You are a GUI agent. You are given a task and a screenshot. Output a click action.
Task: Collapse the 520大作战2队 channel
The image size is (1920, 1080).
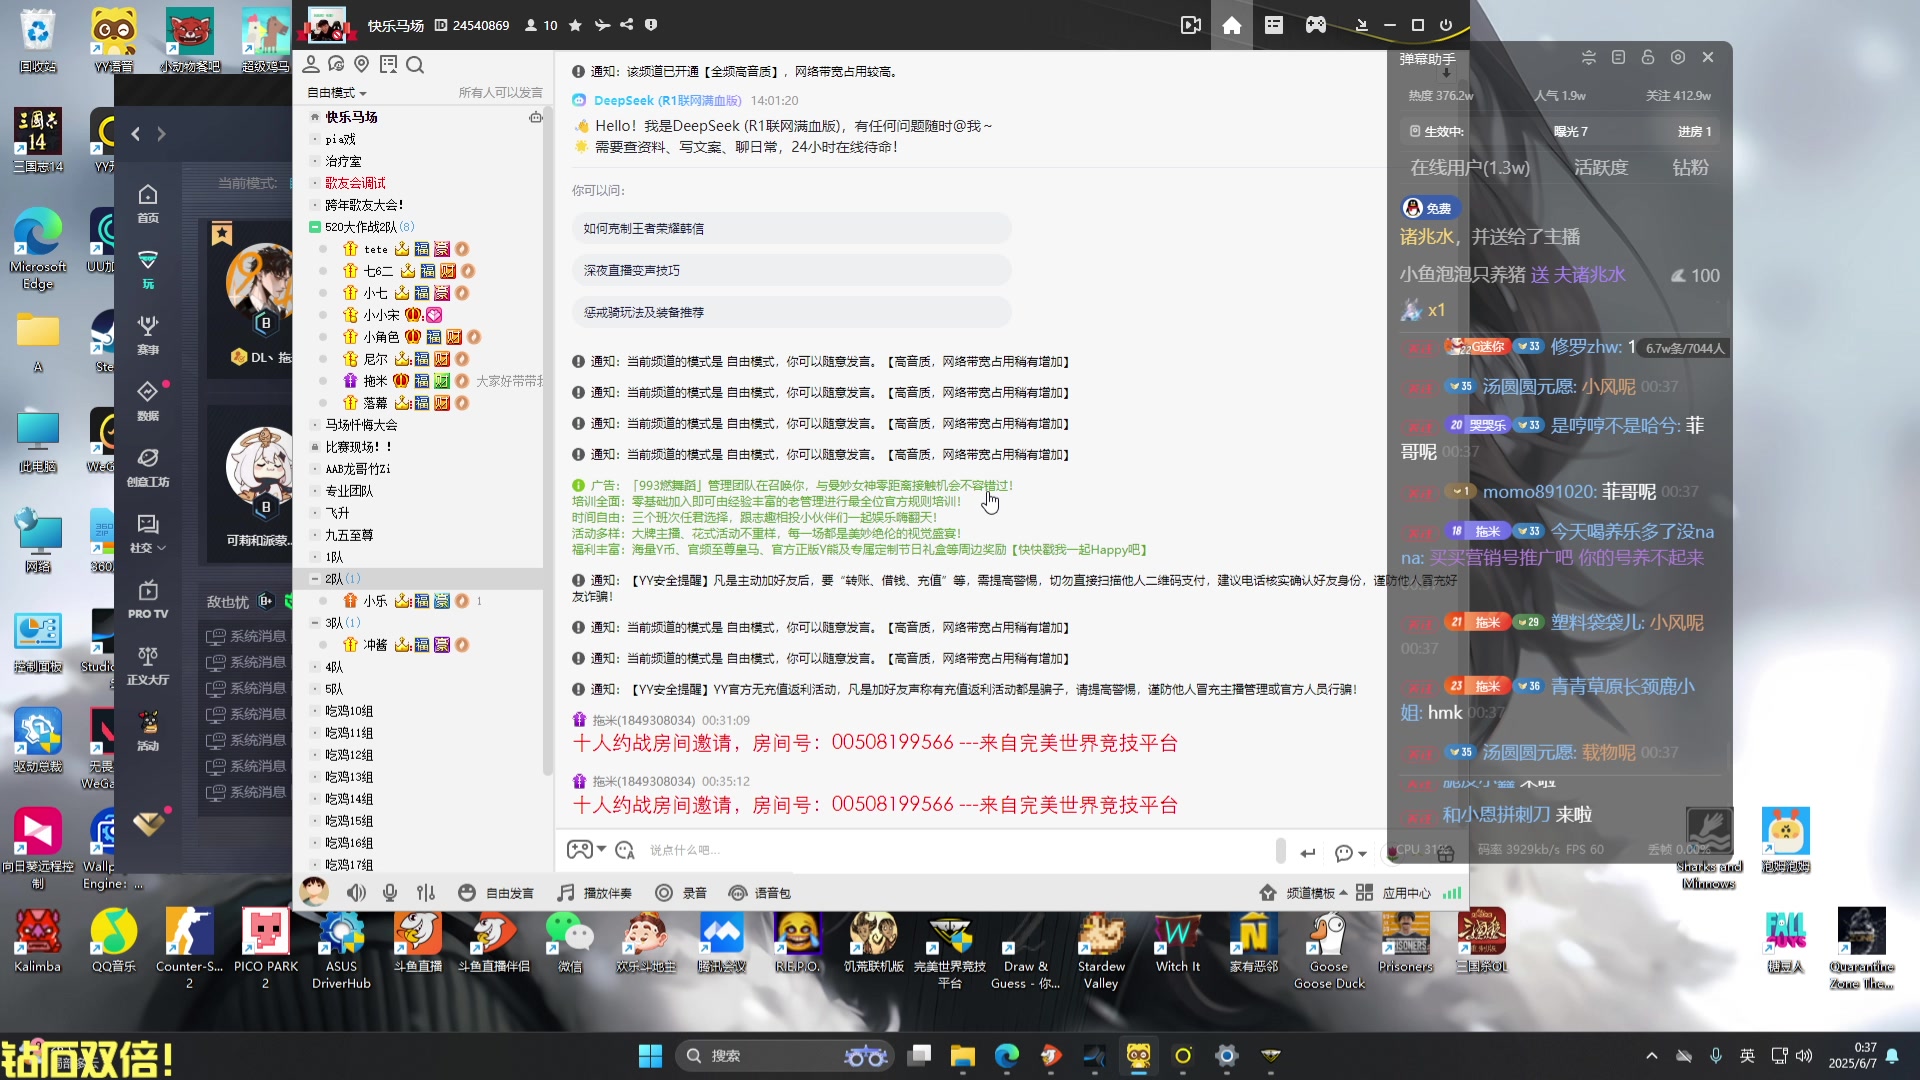[315, 227]
